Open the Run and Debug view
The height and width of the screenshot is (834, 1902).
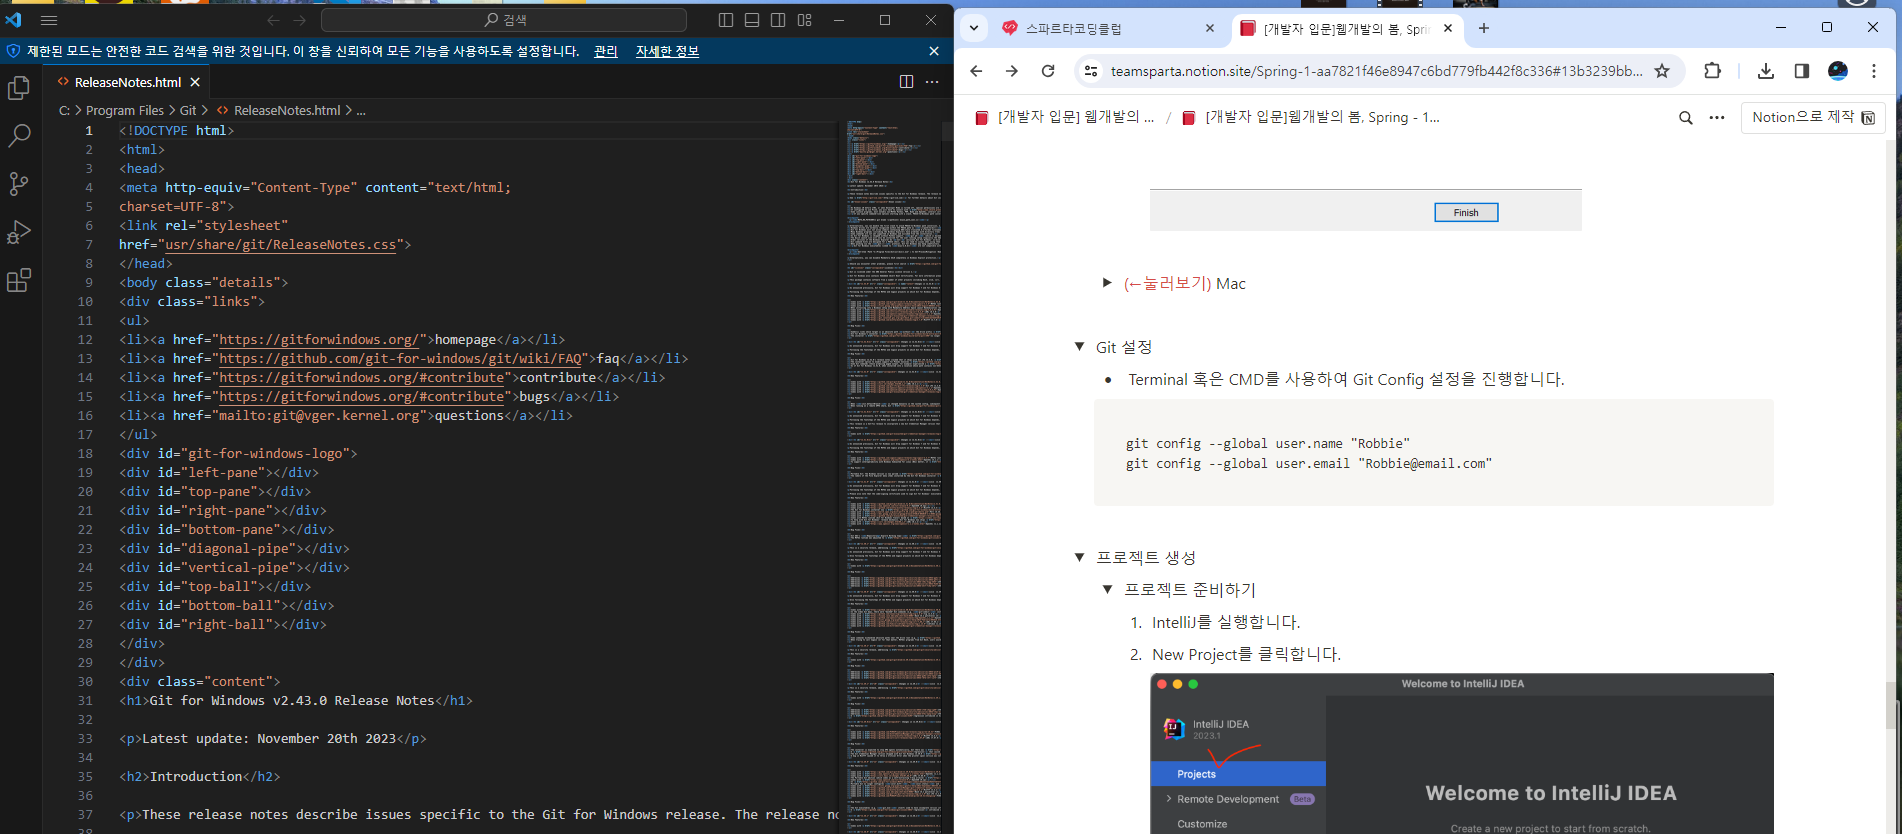19,232
